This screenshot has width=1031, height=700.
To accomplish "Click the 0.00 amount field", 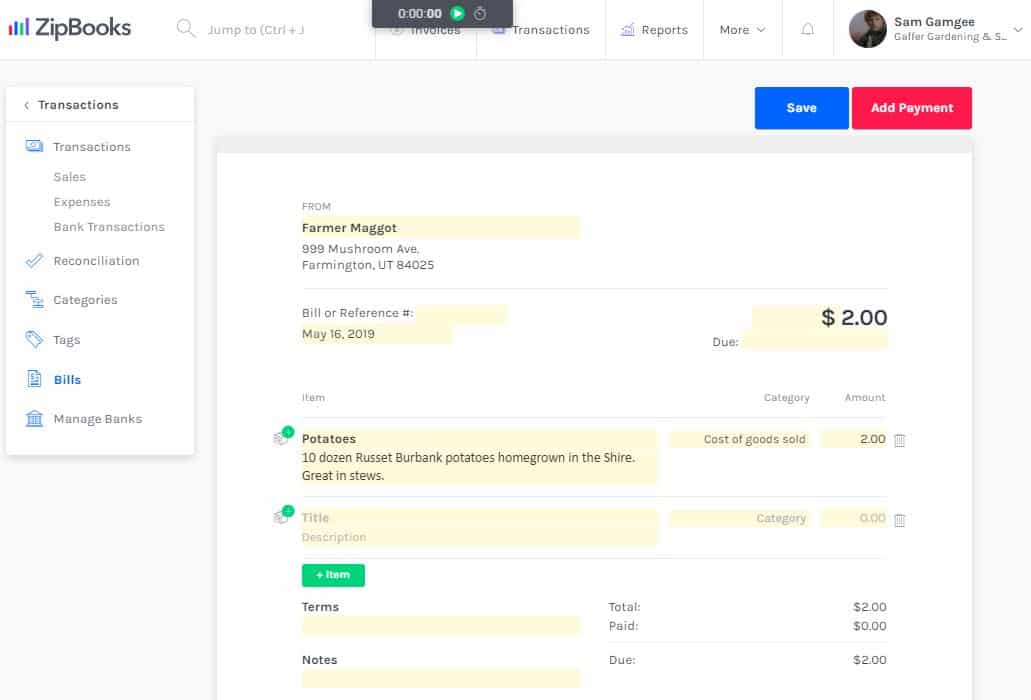I will pos(854,518).
